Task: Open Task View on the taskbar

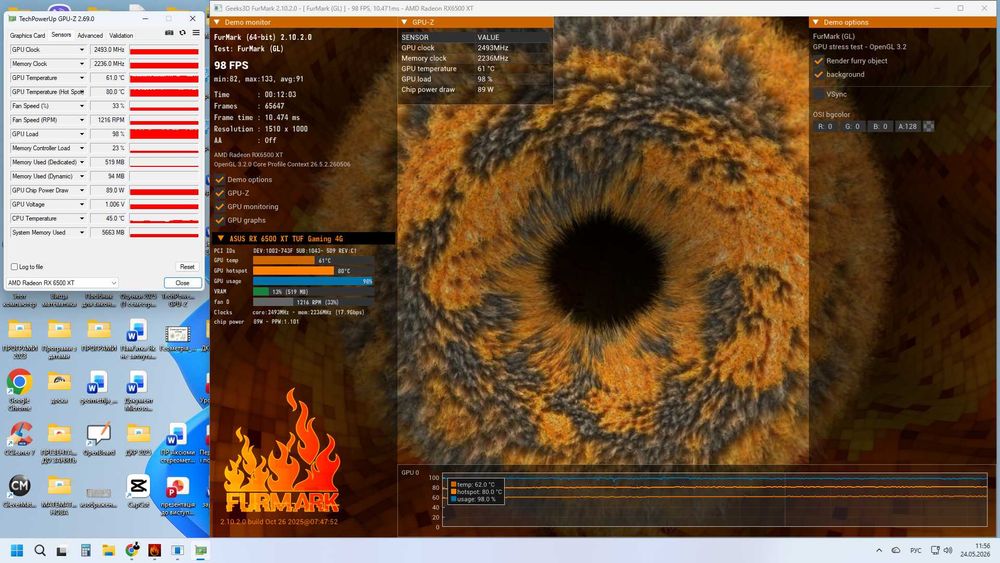Action: click(62, 550)
